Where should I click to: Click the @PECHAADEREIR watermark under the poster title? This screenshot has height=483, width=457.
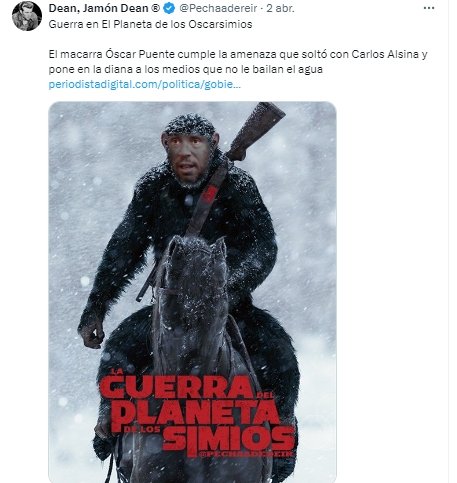[246, 454]
